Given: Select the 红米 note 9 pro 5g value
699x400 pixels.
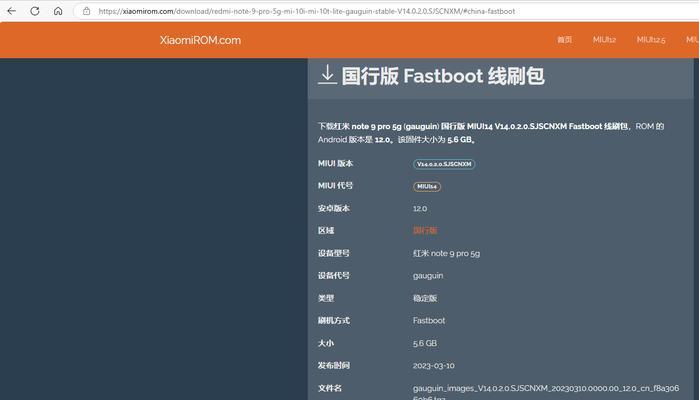Looking at the screenshot, I should click(x=446, y=253).
